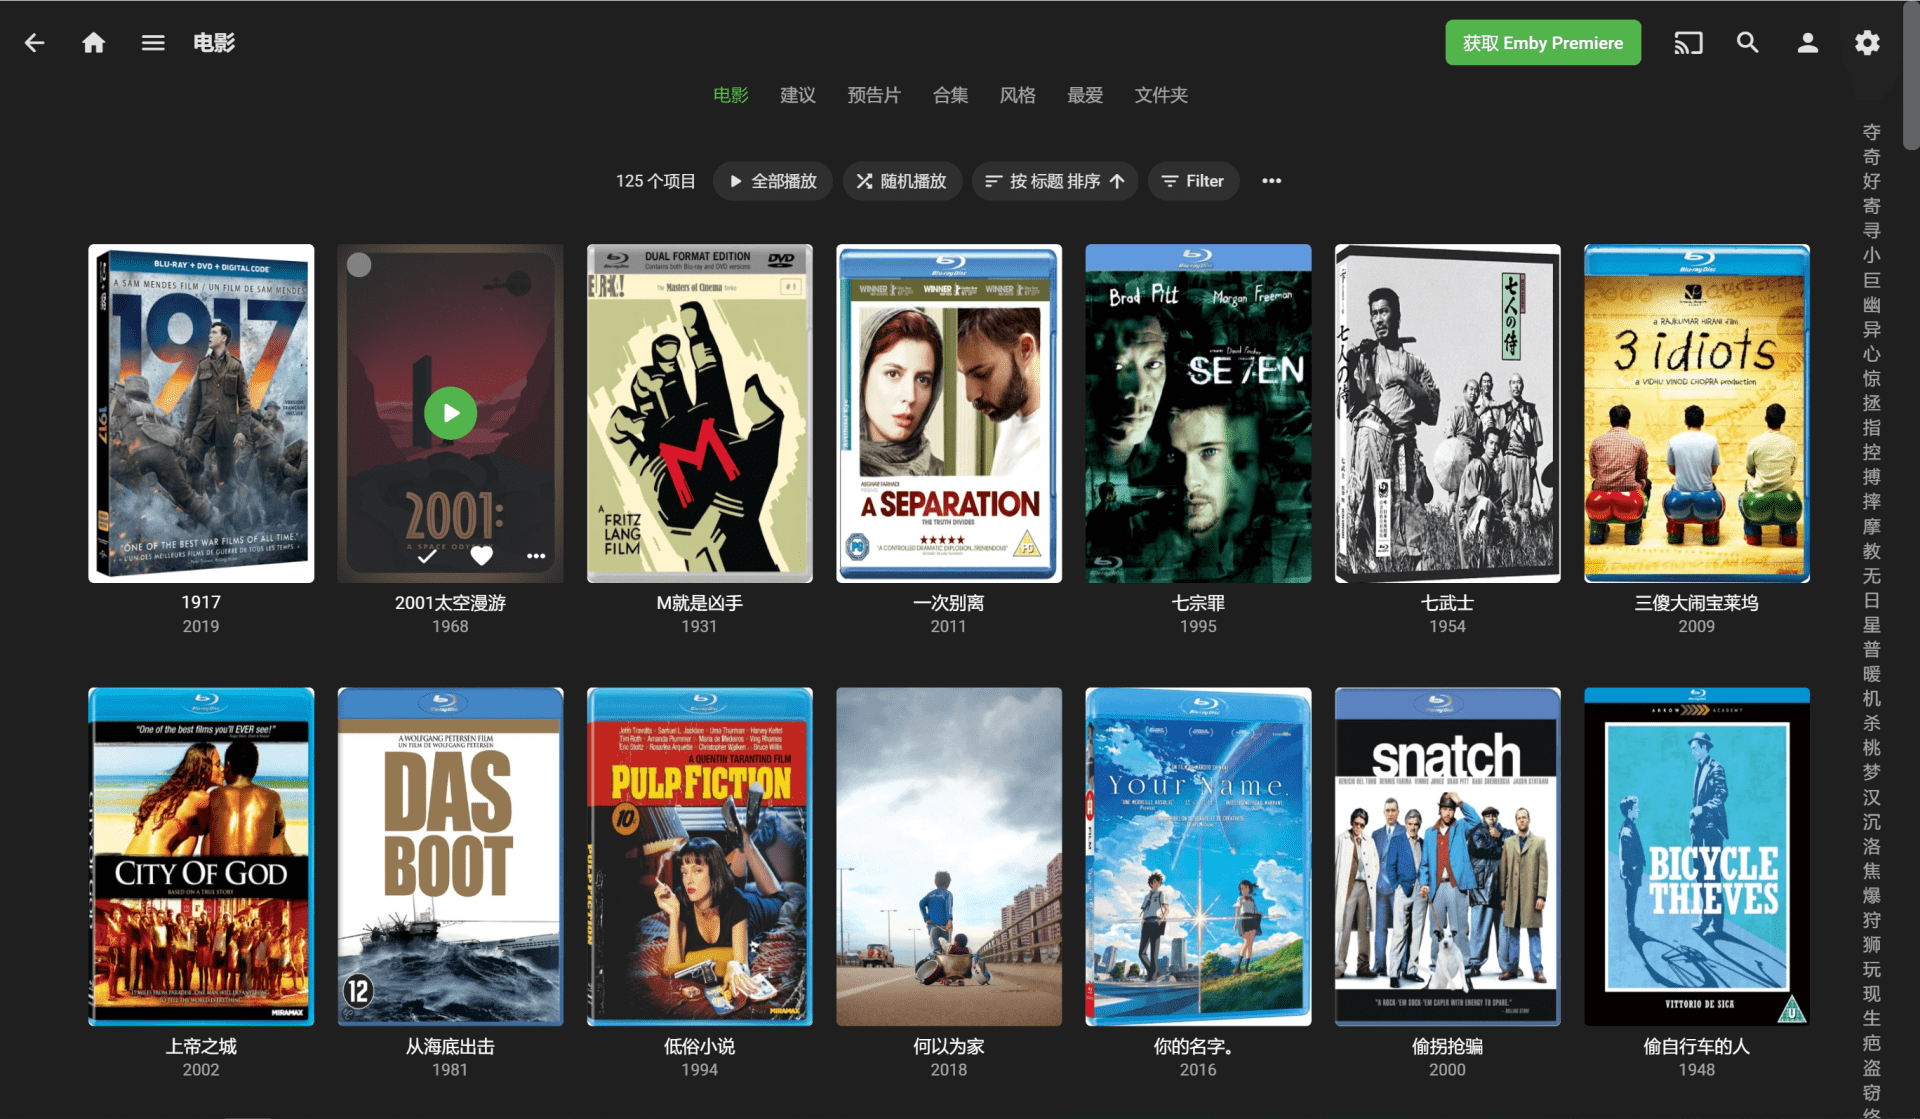Jump to 梦 in the index picker

click(1872, 773)
